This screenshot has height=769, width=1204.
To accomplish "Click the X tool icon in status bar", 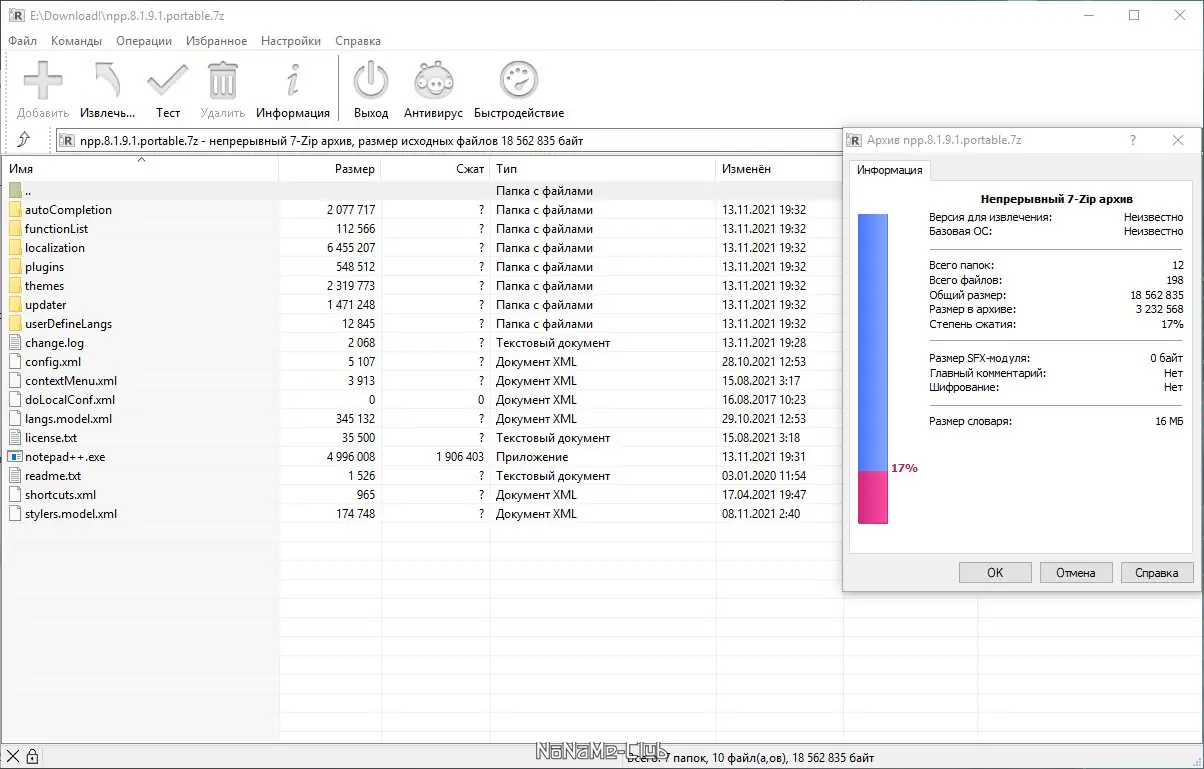I will [x=12, y=756].
